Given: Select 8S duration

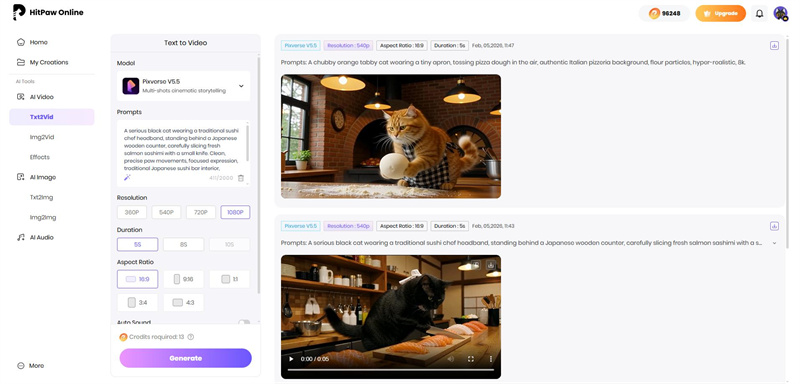Looking at the screenshot, I should (183, 244).
